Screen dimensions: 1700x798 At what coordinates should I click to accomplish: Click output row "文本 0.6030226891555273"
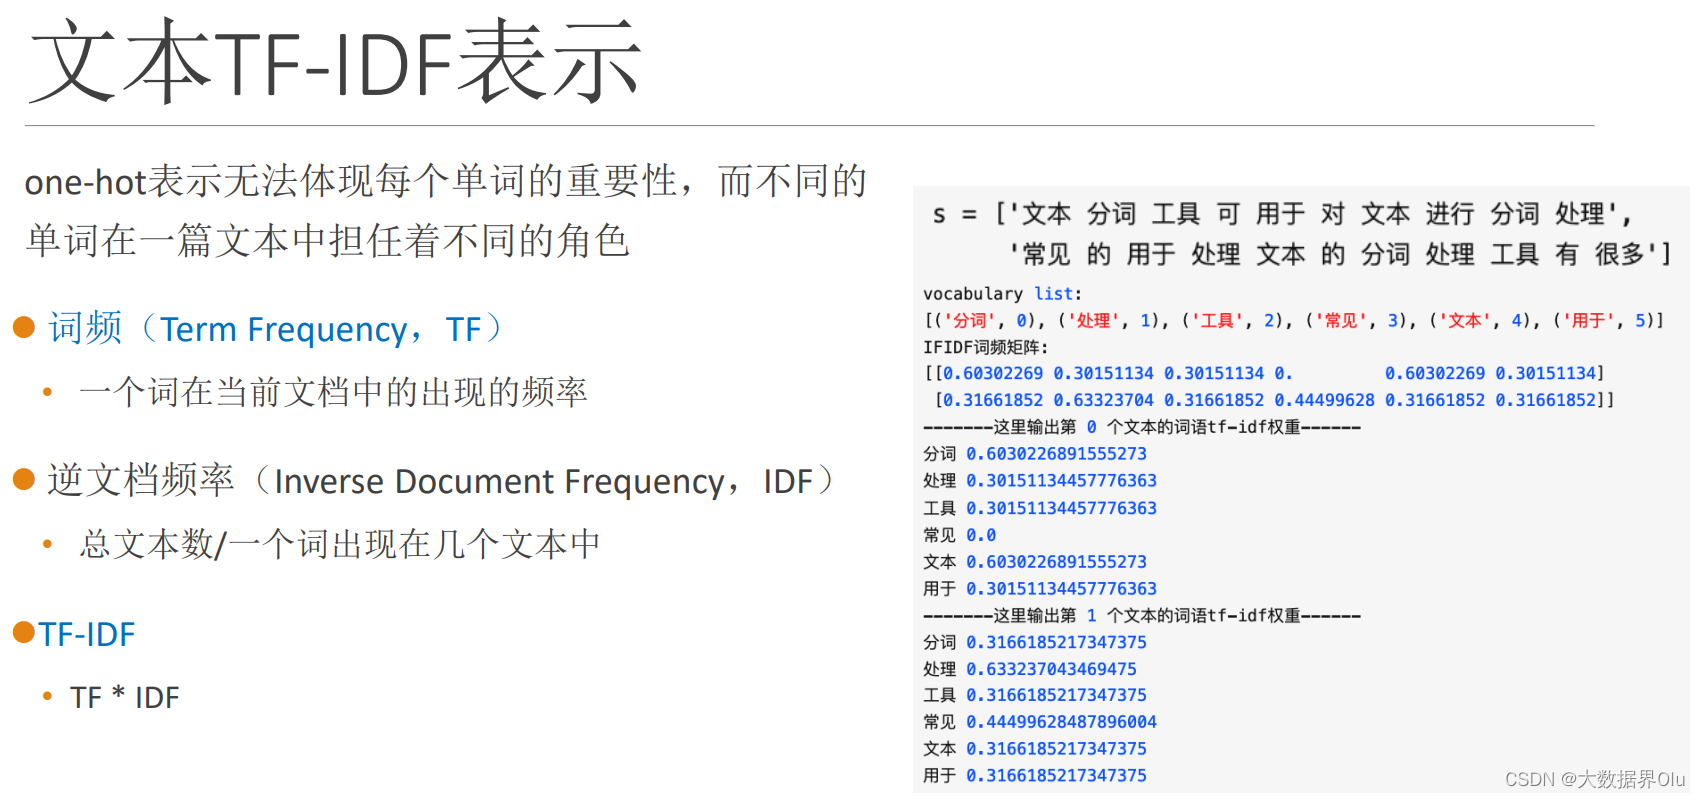tap(1035, 562)
